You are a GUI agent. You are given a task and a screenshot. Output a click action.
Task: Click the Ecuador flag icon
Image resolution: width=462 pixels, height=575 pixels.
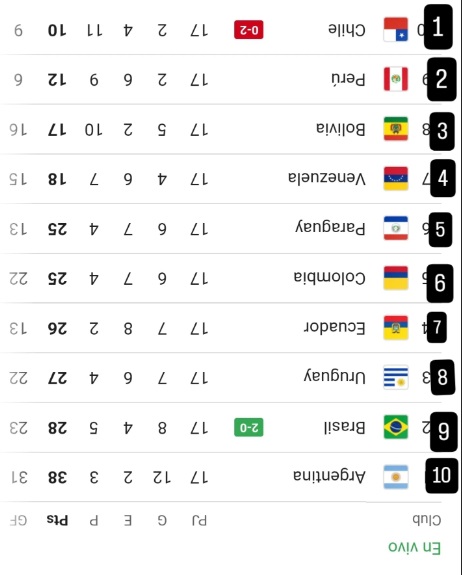(396, 327)
